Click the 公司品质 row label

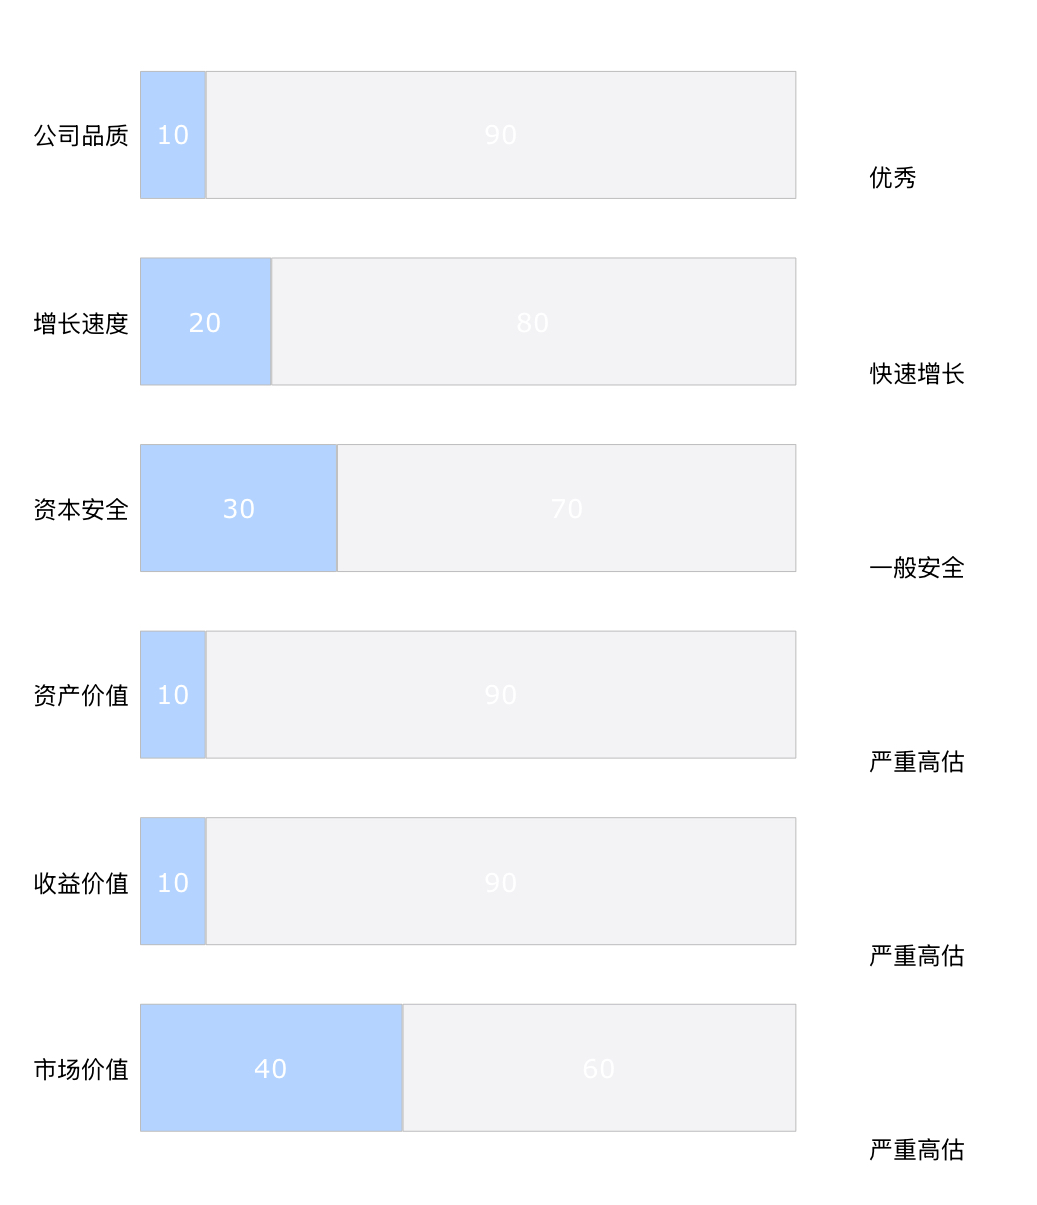[x=81, y=136]
